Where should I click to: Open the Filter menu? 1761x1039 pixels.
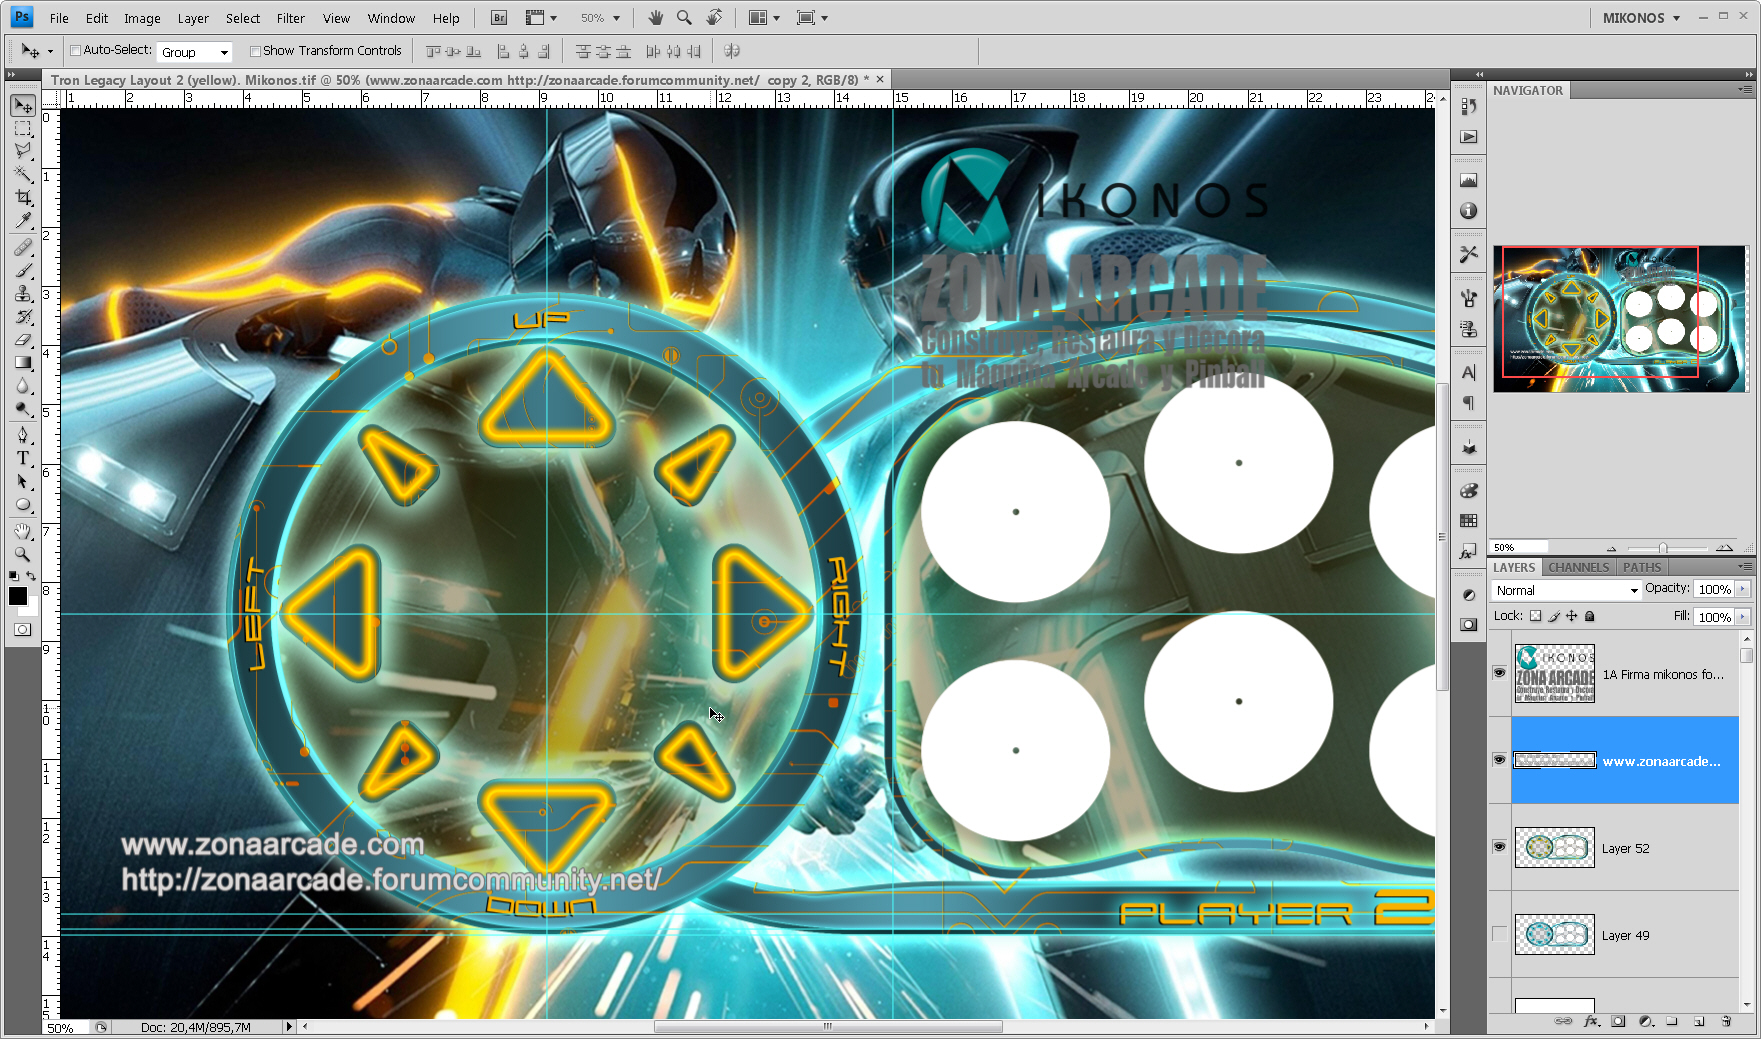[x=290, y=18]
